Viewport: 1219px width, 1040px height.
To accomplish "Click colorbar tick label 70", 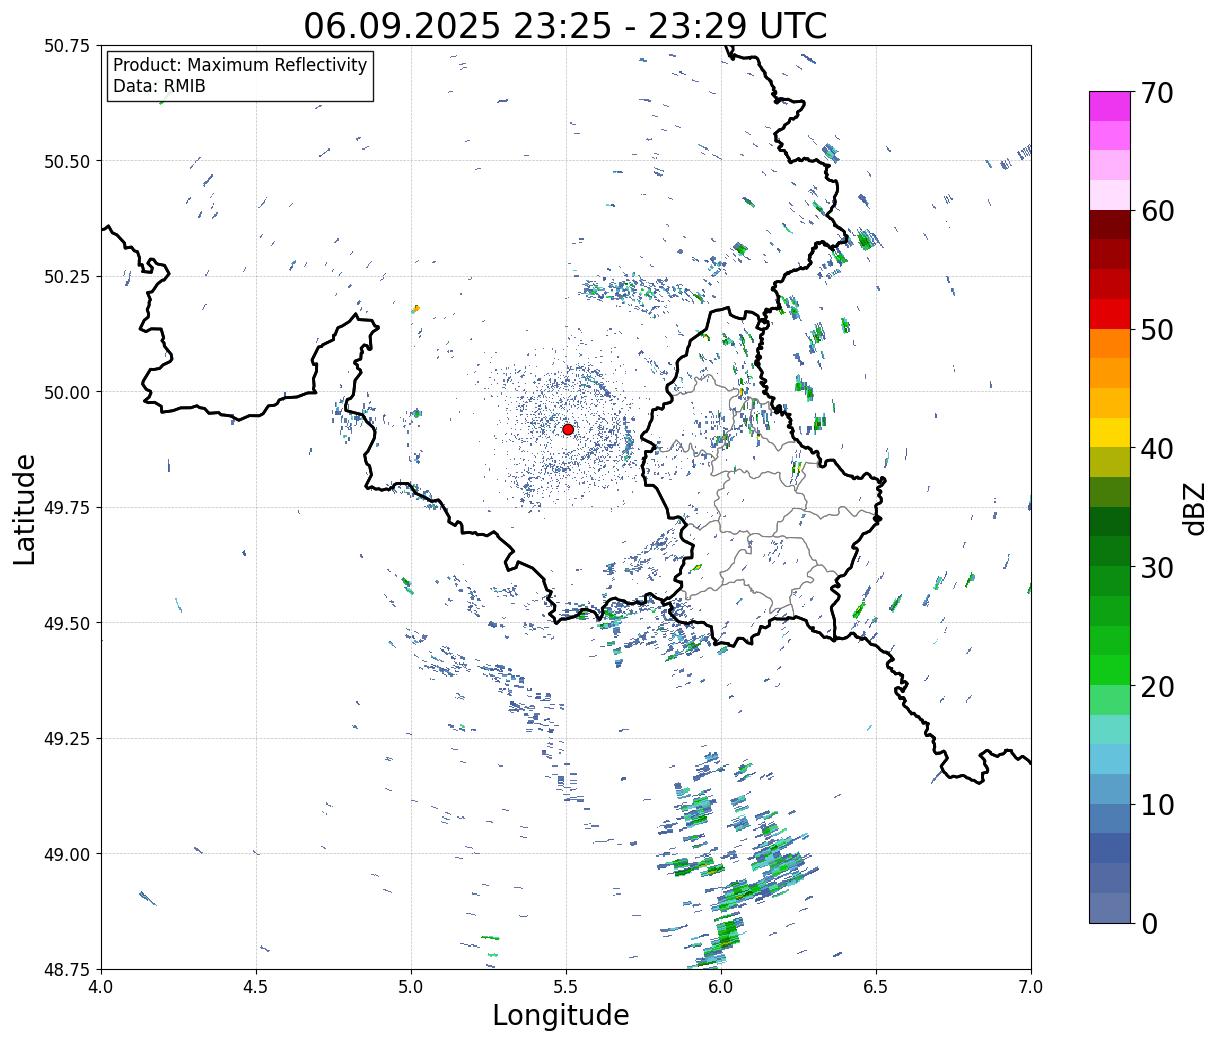I will coord(1157,93).
